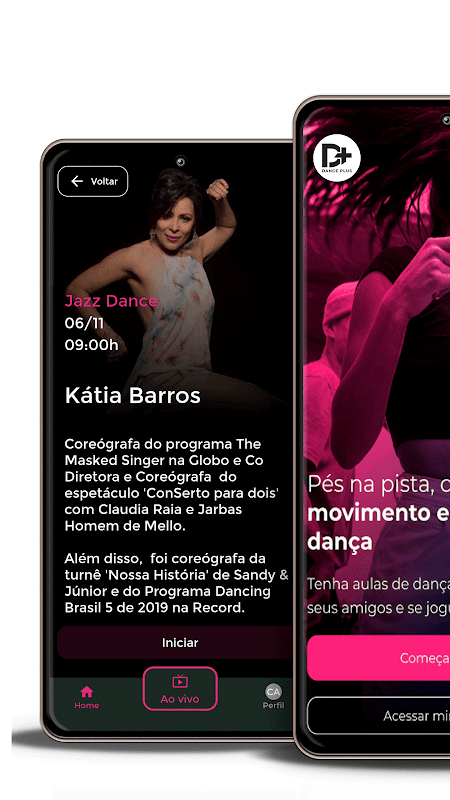
Task: Tap the Dance Plus logo
Action: pyautogui.click(x=337, y=158)
